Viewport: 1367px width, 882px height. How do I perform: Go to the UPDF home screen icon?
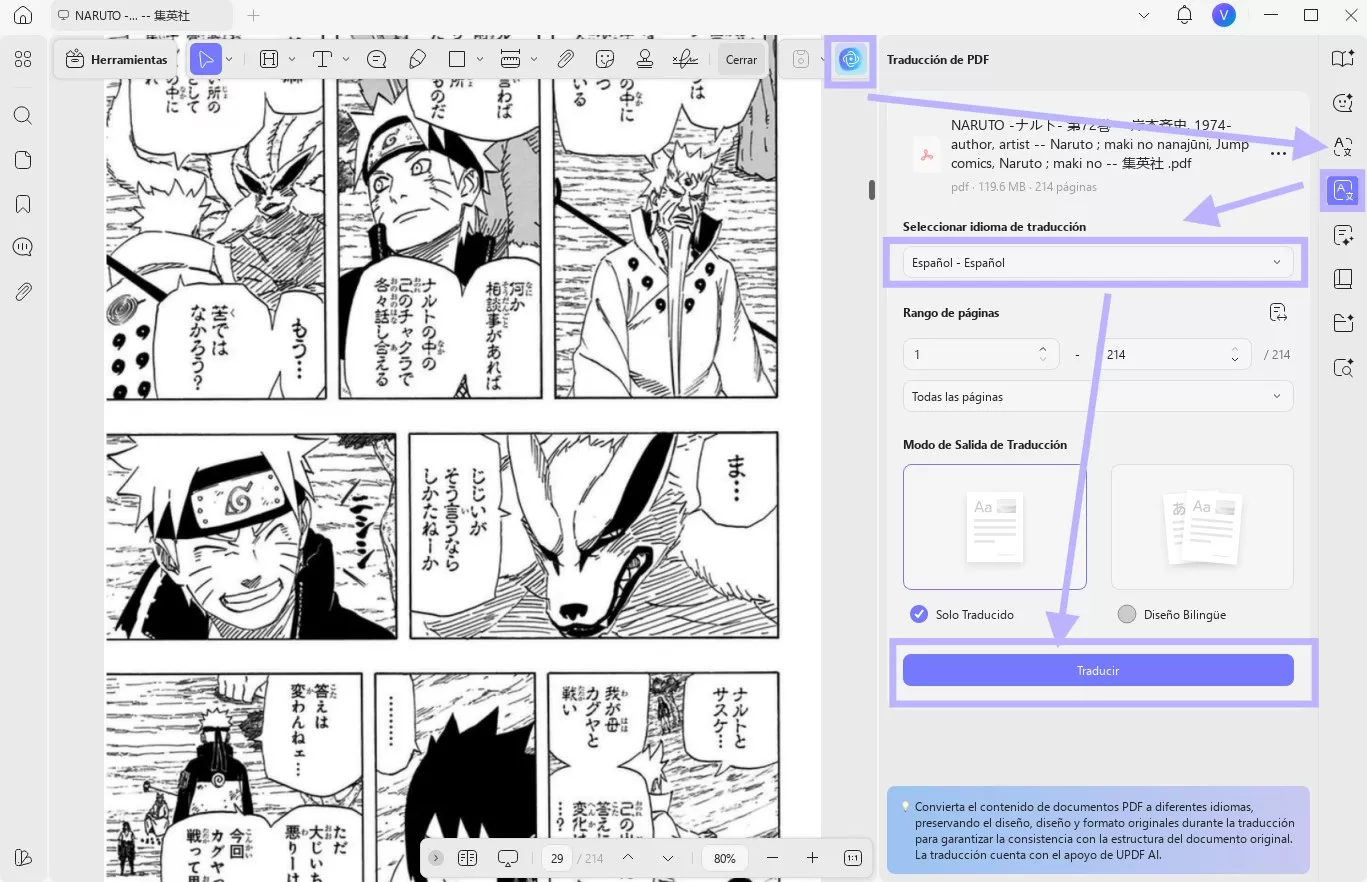(23, 16)
